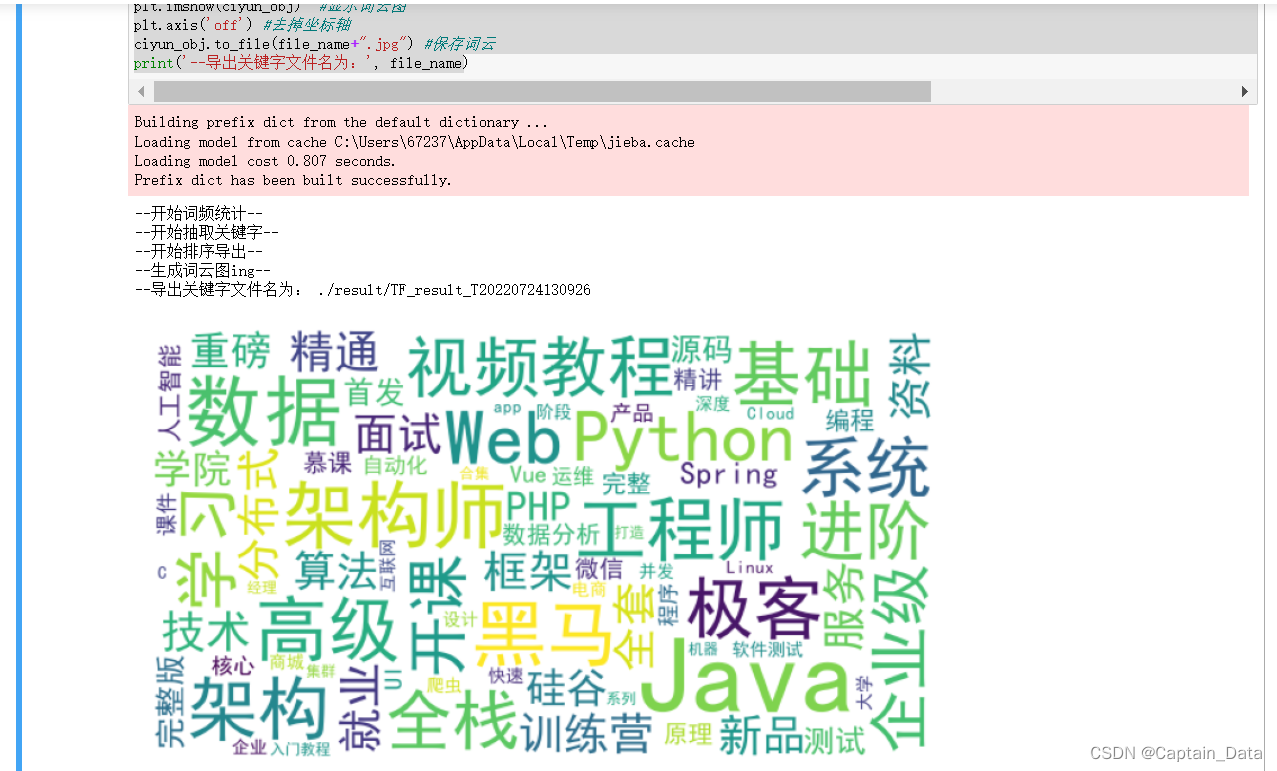Image resolution: width=1277 pixels, height=771 pixels.
Task: Click the horizontal scrollbar thumb under the code
Action: pyautogui.click(x=541, y=92)
